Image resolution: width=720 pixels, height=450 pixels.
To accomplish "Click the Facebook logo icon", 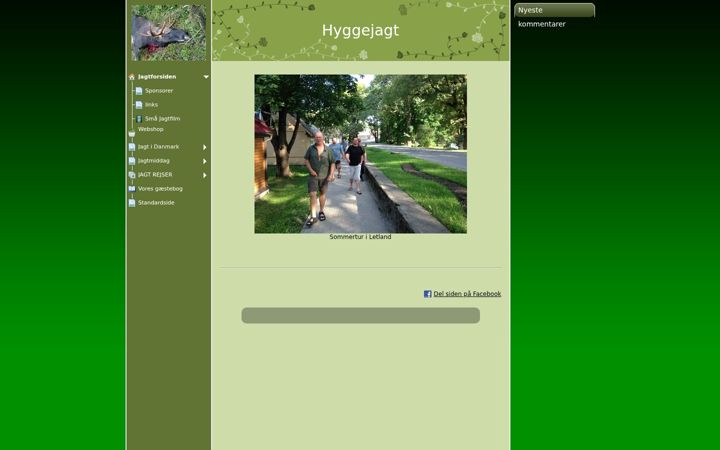I will tap(428, 294).
